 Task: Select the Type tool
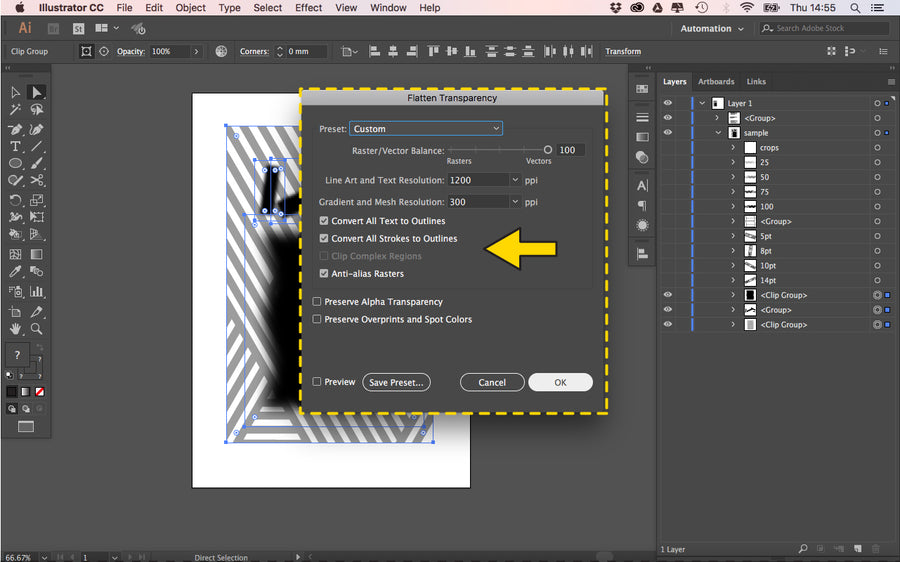point(16,146)
